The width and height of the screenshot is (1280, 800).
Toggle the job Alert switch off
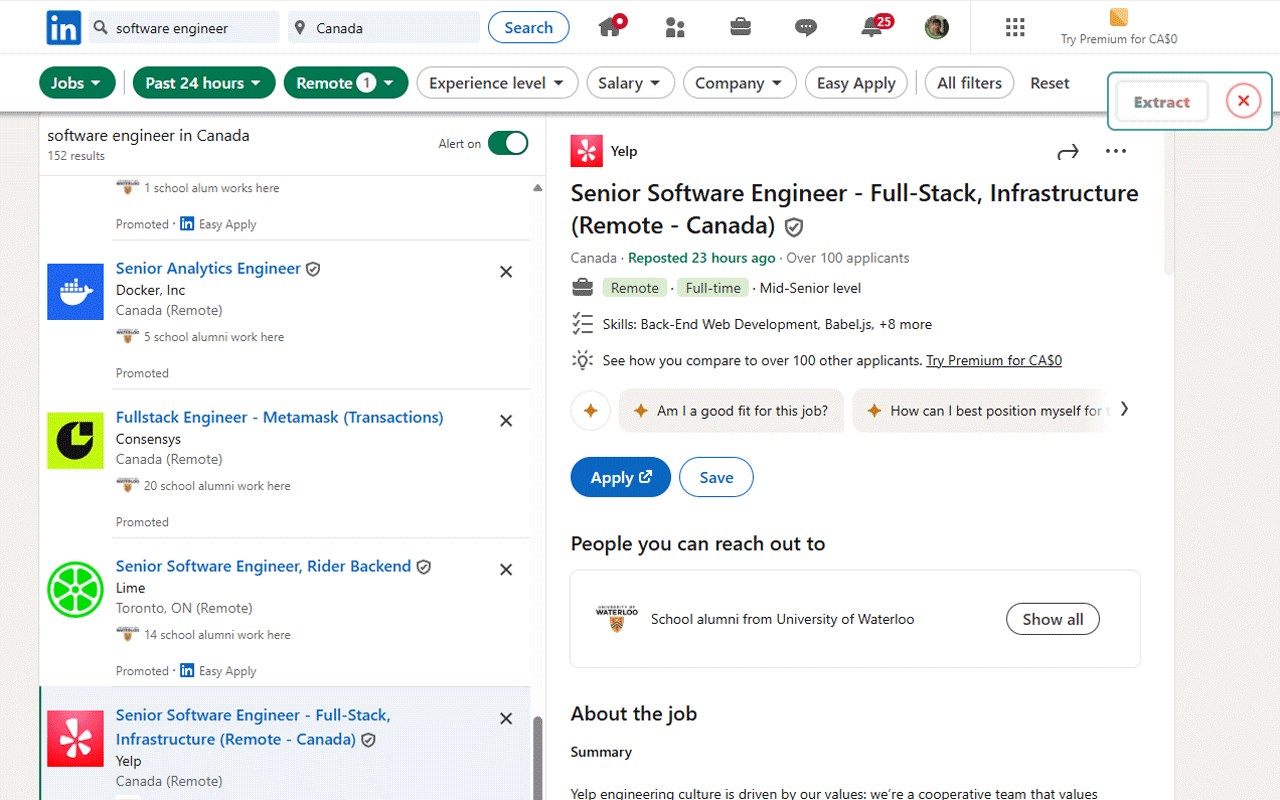coord(508,143)
